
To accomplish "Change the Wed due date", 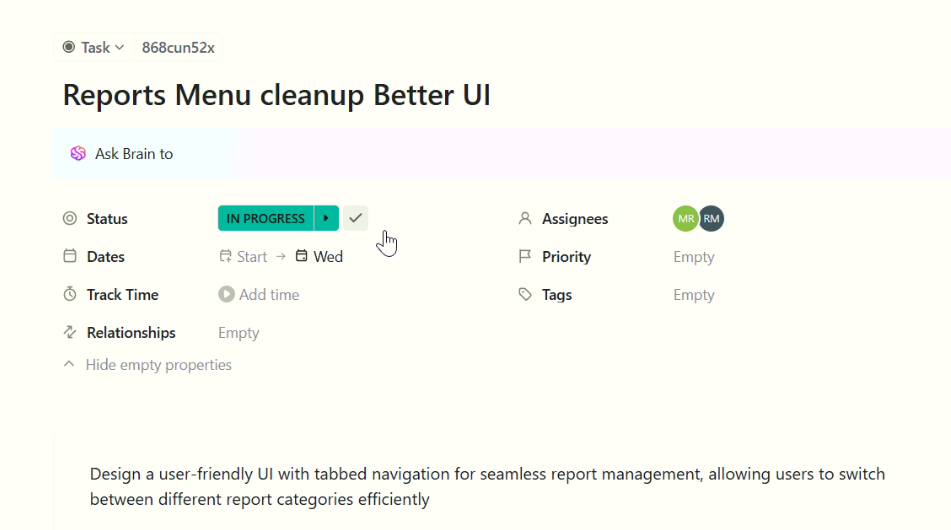I will pyautogui.click(x=319, y=257).
